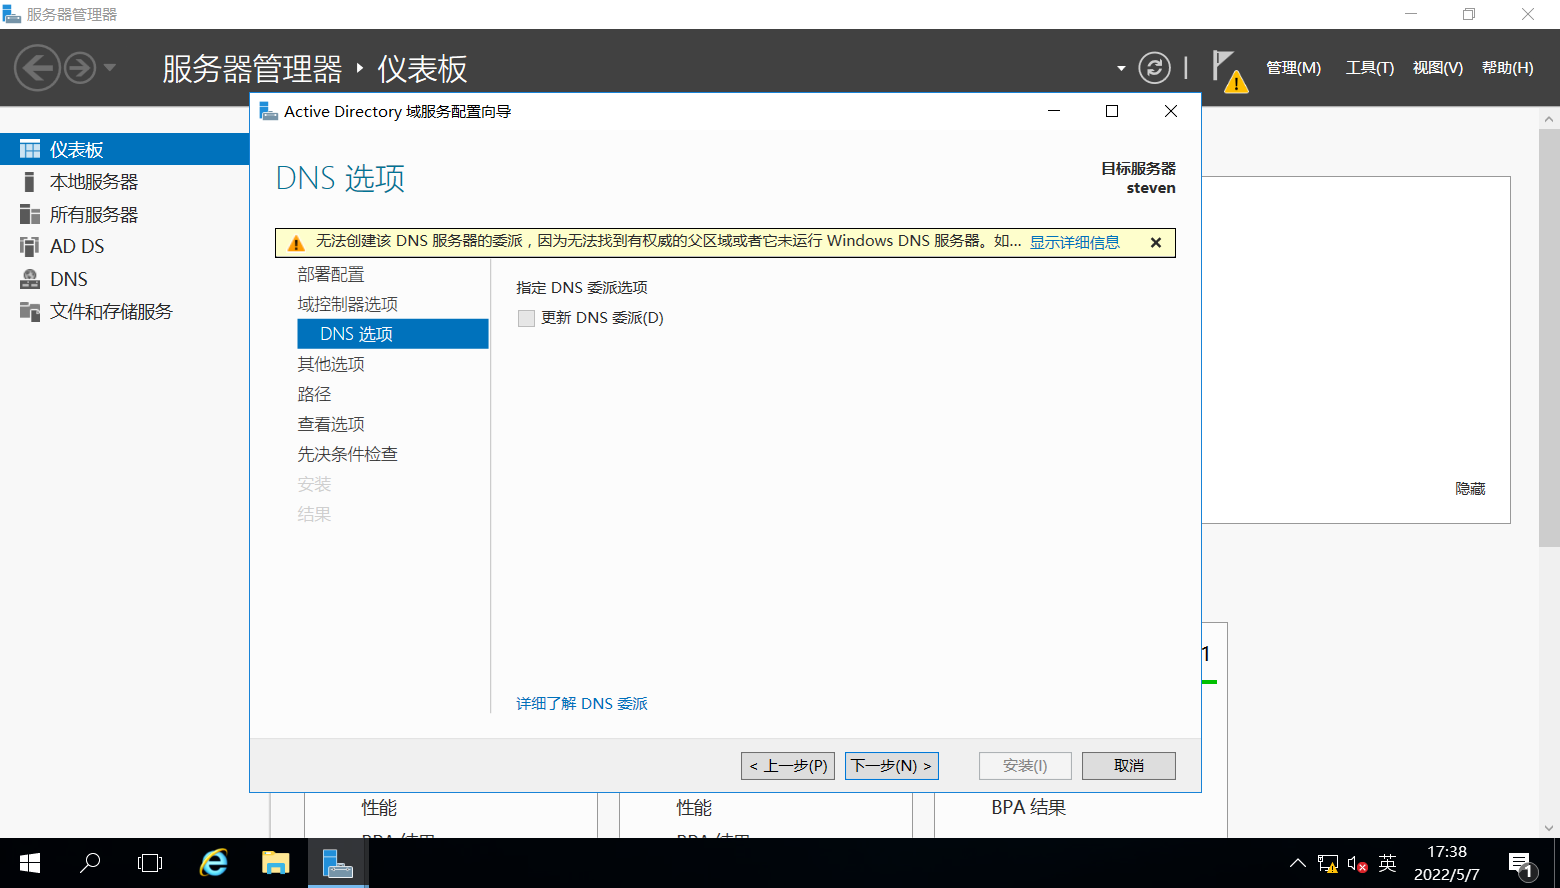Screen dimensions: 1560x888
Task: Maximize the AD DS configuration wizard
Action: pos(1112,111)
